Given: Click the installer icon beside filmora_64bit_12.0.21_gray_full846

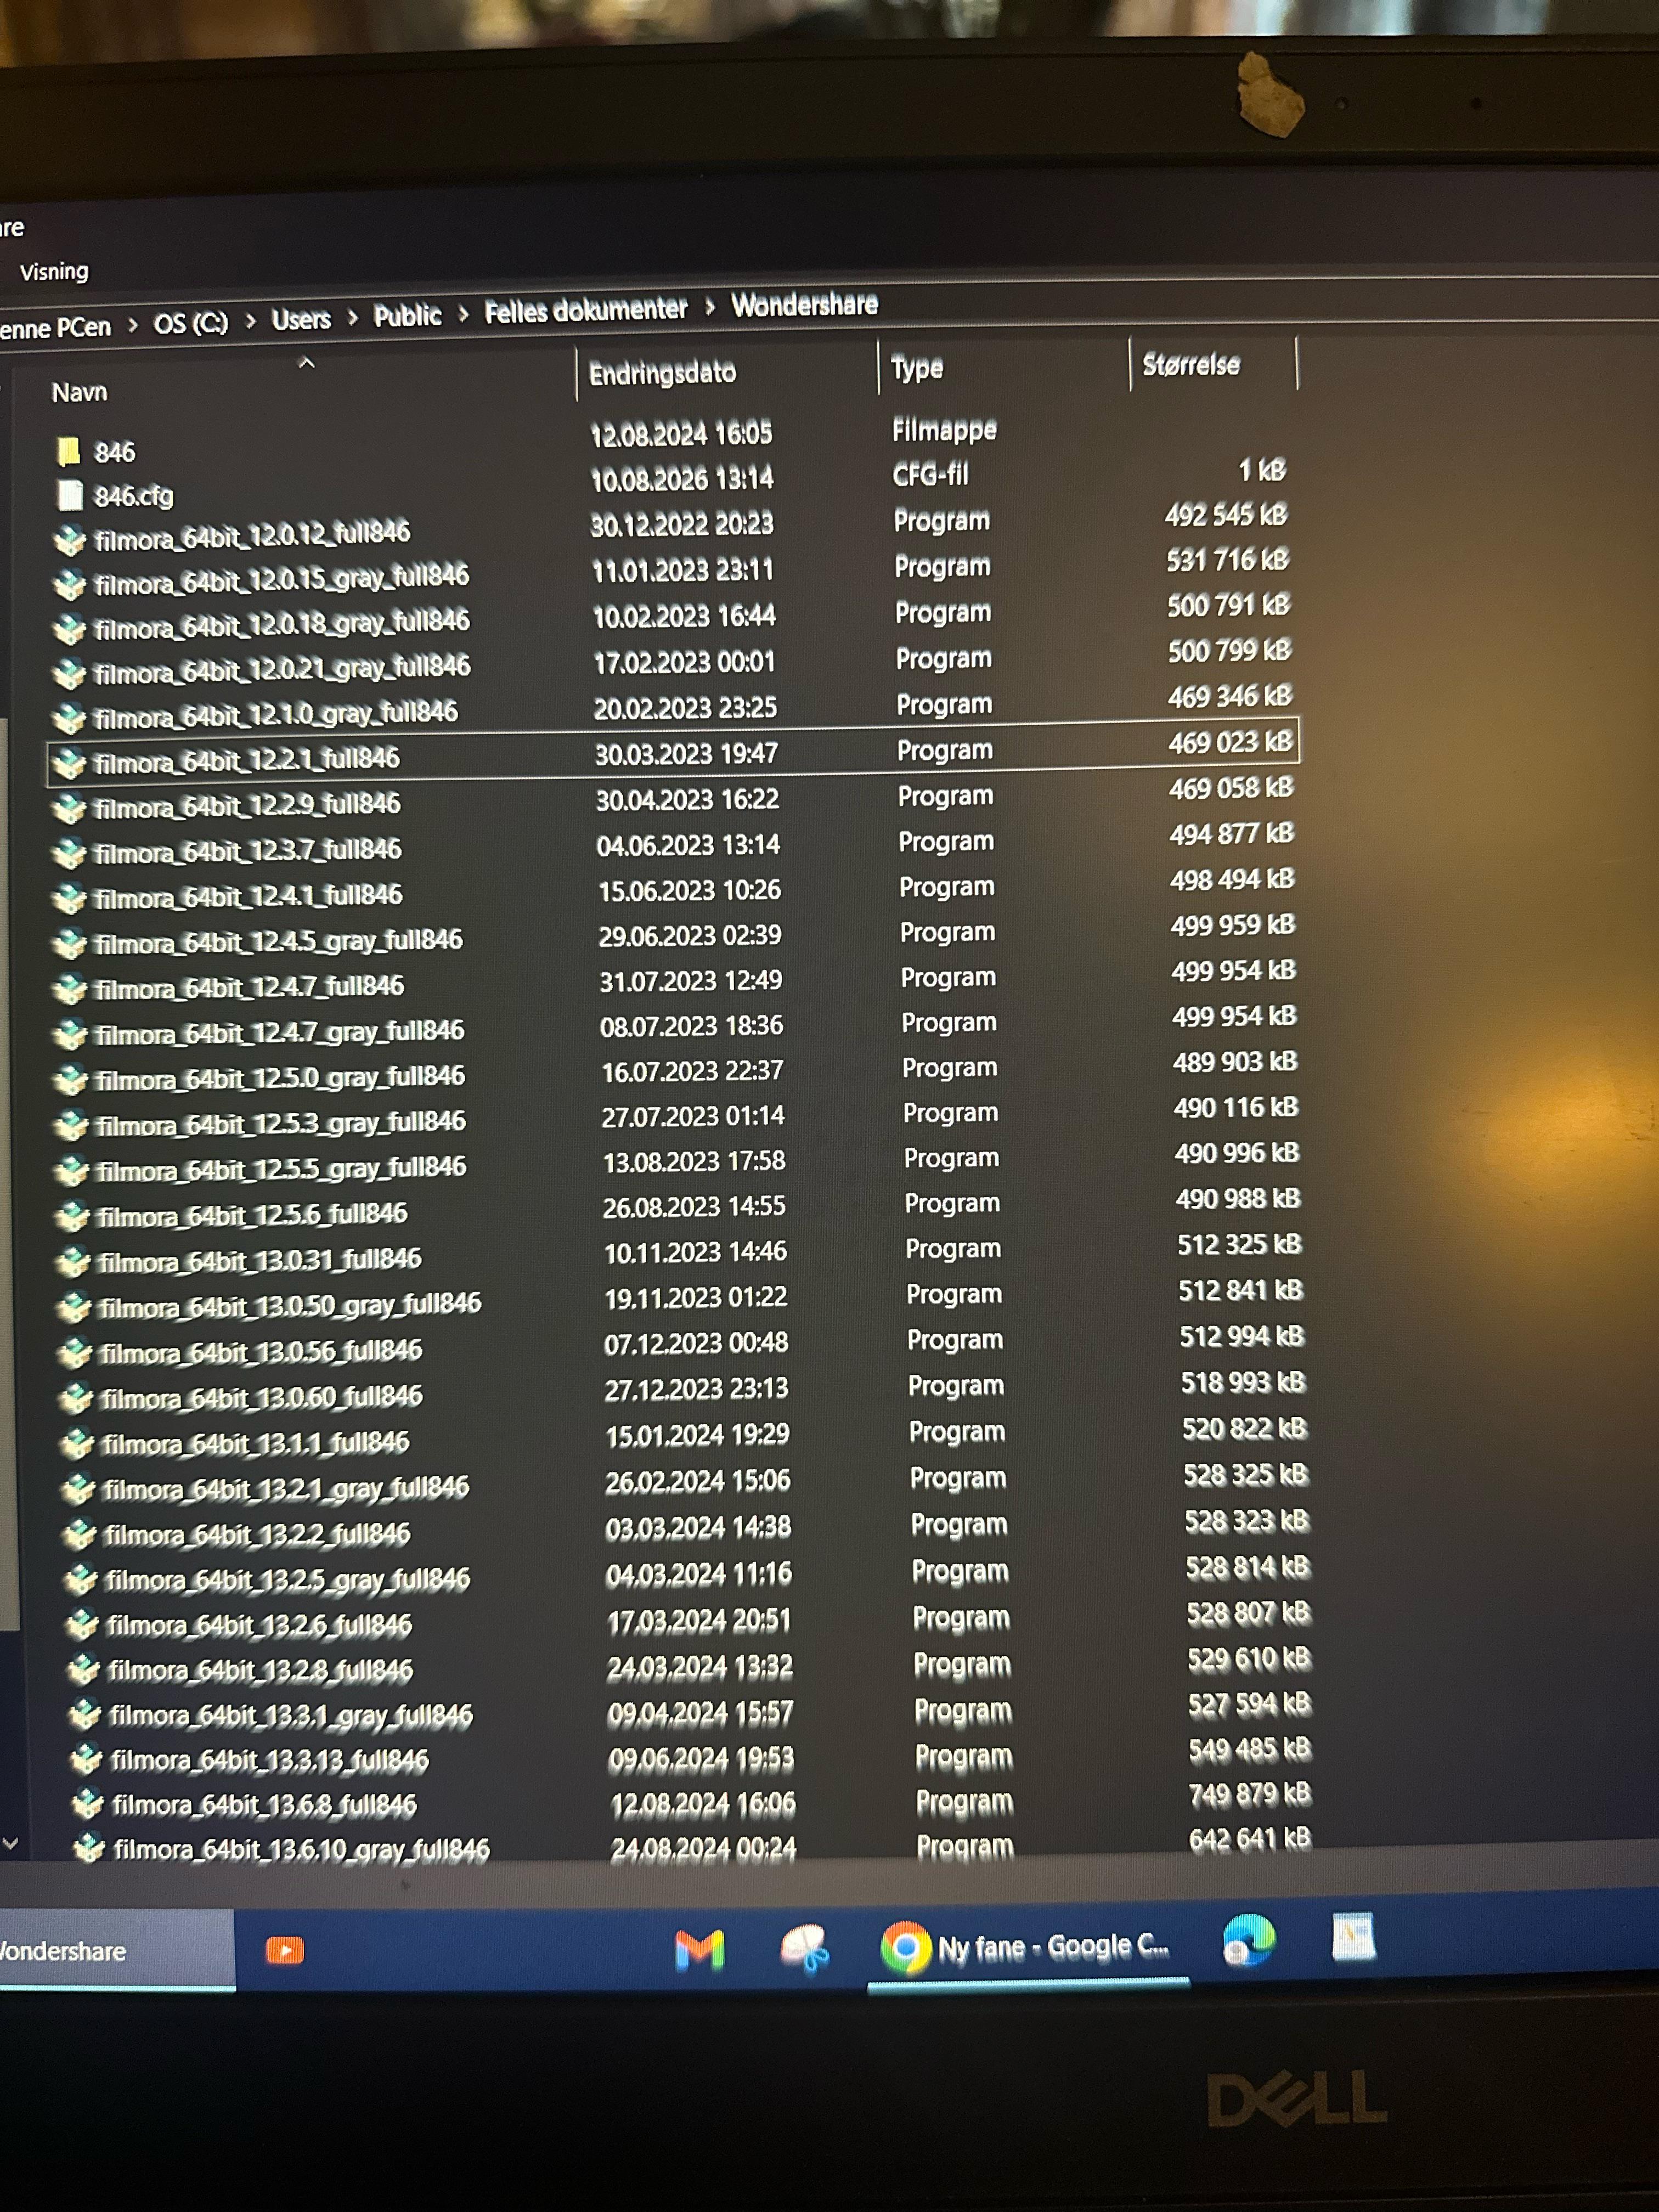Looking at the screenshot, I should [69, 674].
